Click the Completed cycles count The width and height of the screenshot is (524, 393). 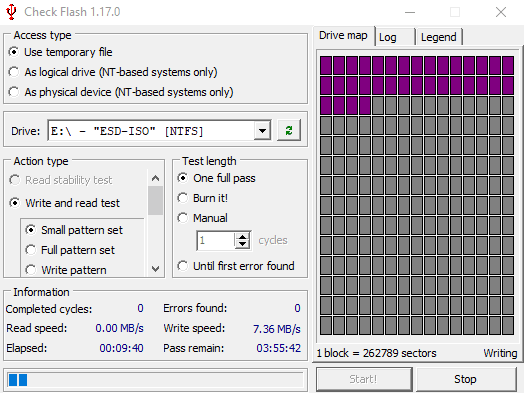tap(140, 308)
